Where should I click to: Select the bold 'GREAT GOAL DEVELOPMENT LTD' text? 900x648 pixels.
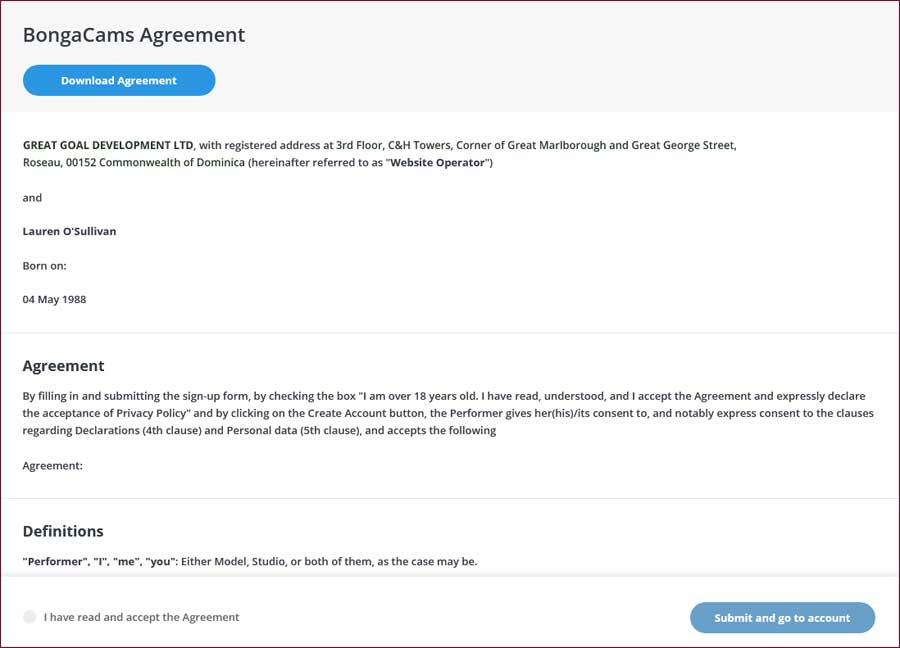pyautogui.click(x=107, y=144)
